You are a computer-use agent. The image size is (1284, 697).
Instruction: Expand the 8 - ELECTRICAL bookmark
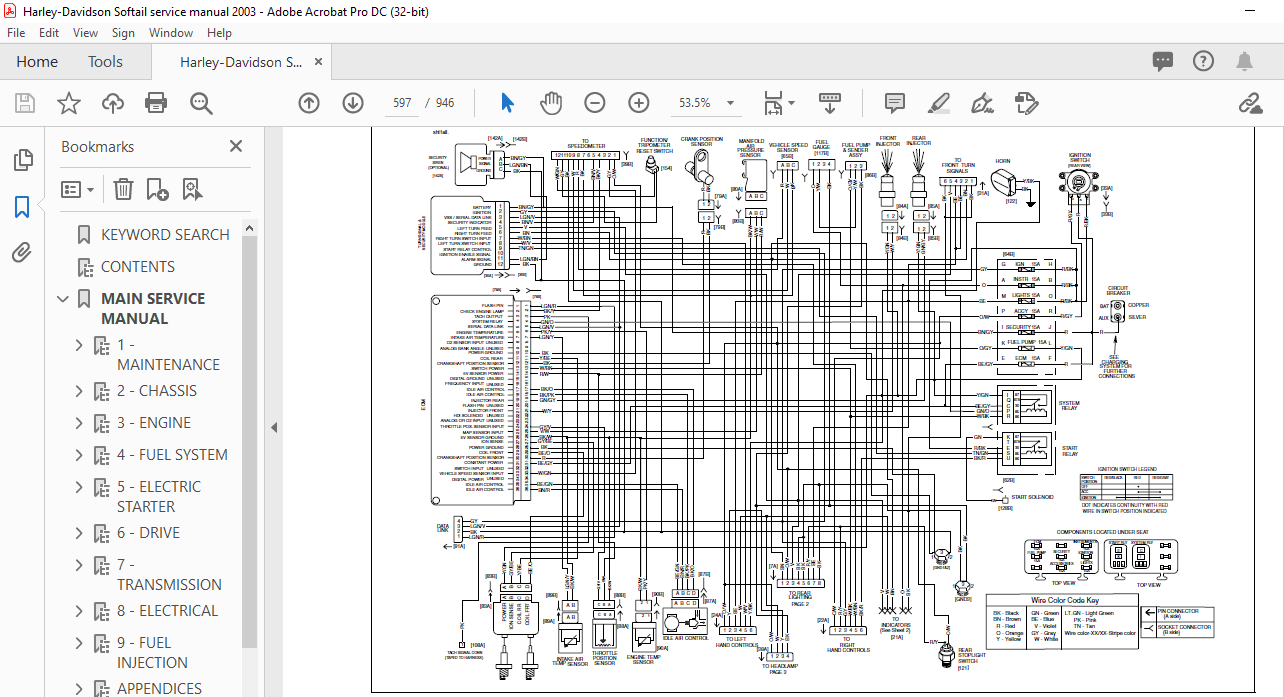[x=80, y=611]
